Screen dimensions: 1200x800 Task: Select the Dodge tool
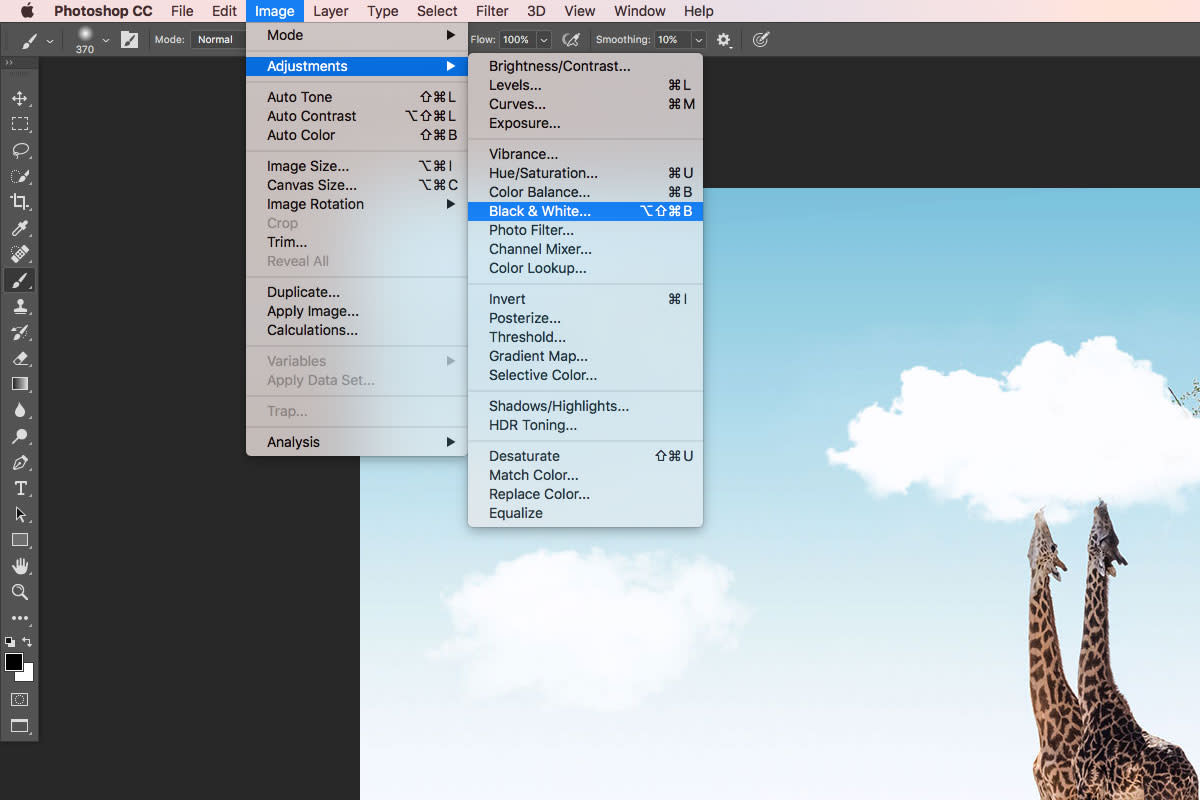pos(20,436)
